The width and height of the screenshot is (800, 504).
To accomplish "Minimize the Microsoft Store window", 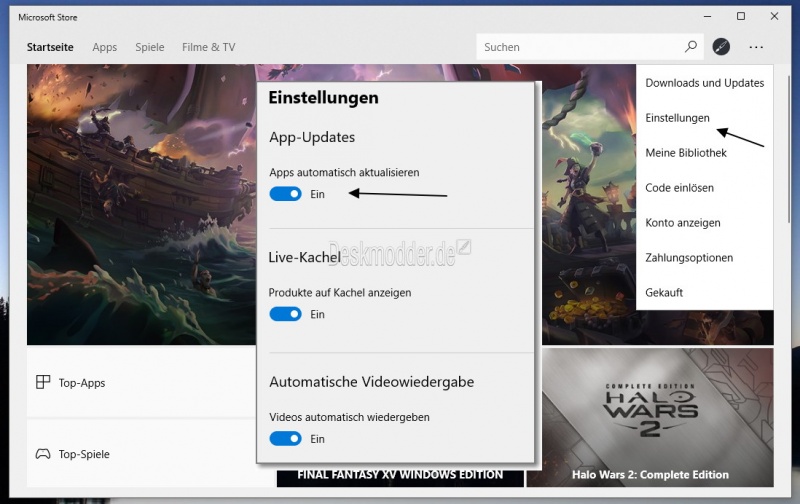I will [x=707, y=16].
